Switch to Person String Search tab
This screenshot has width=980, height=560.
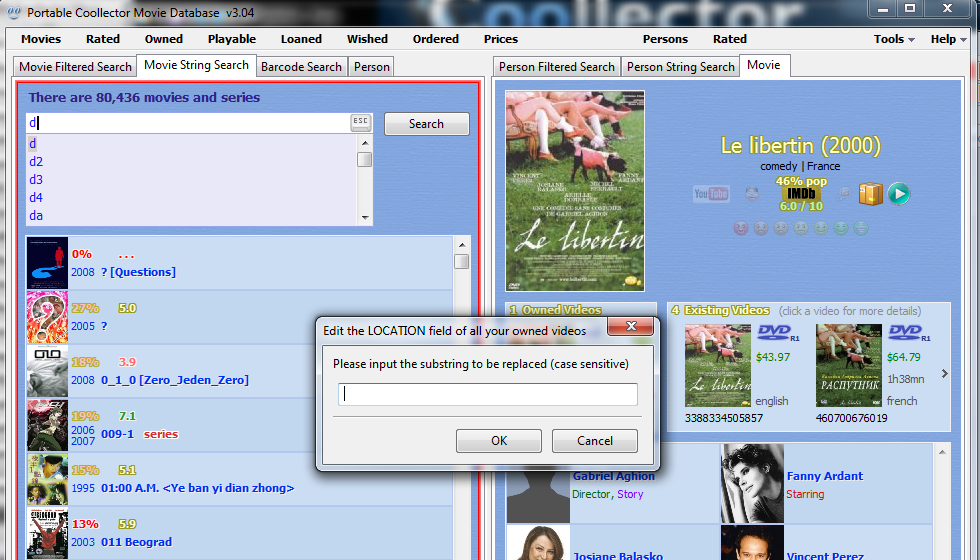pyautogui.click(x=681, y=67)
